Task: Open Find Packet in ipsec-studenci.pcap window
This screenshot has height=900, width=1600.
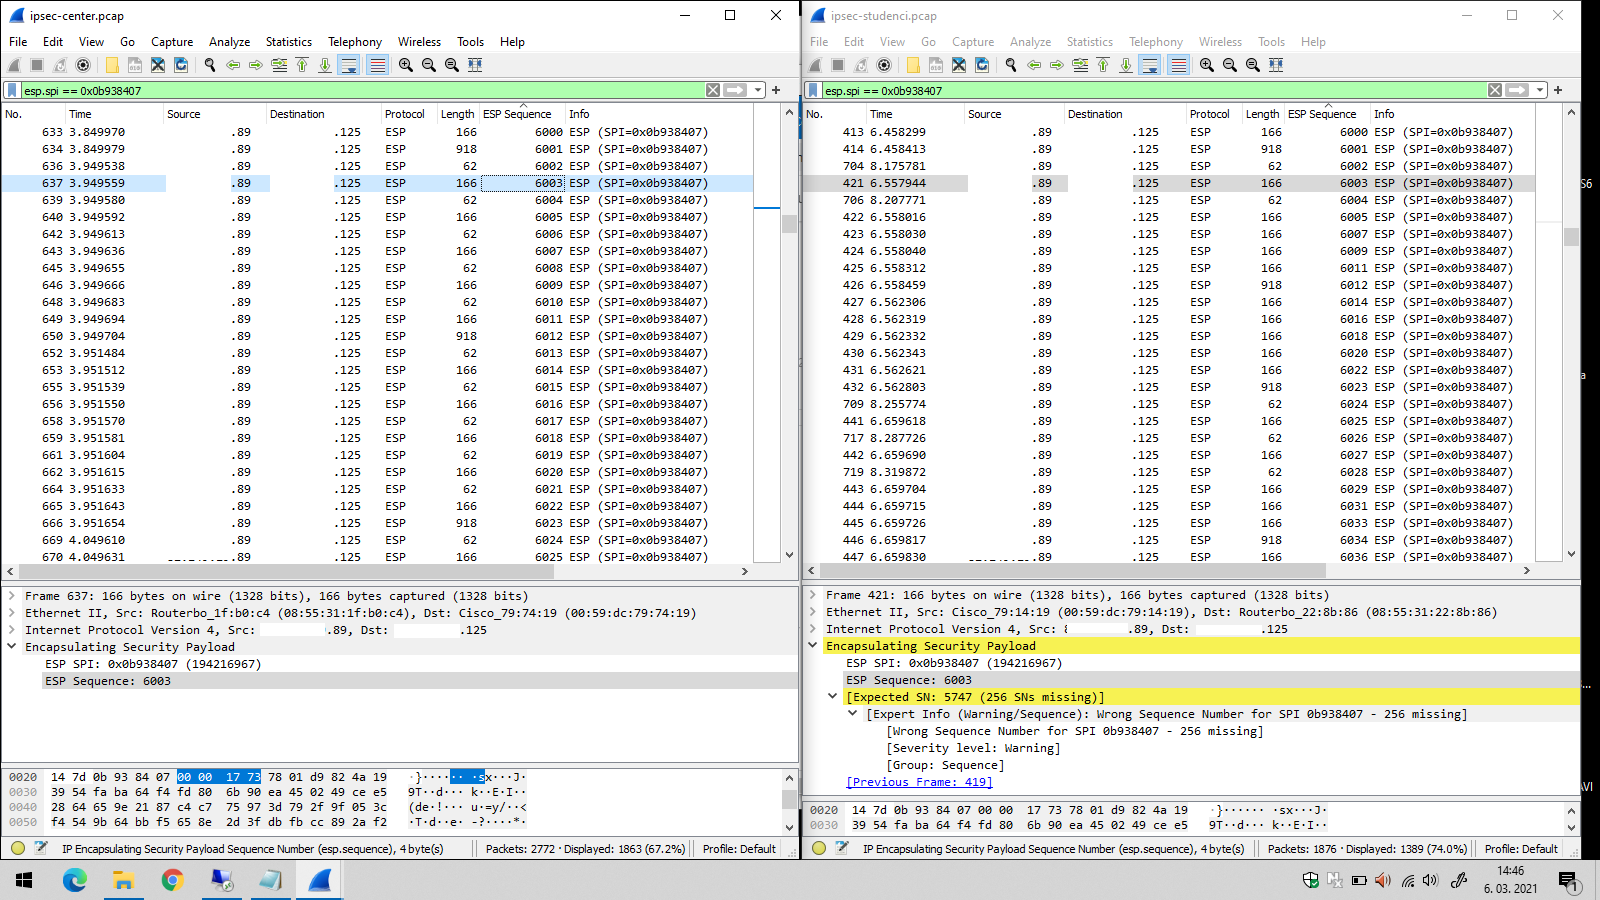Action: tap(1011, 65)
